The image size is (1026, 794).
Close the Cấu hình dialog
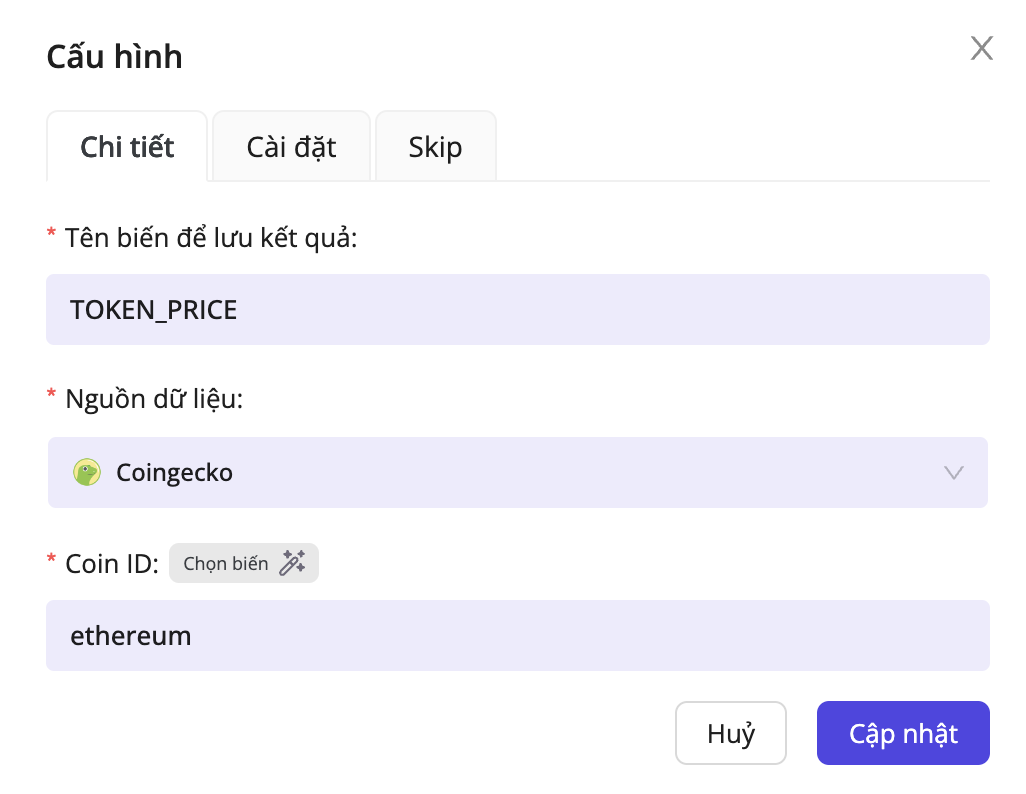pos(981,48)
